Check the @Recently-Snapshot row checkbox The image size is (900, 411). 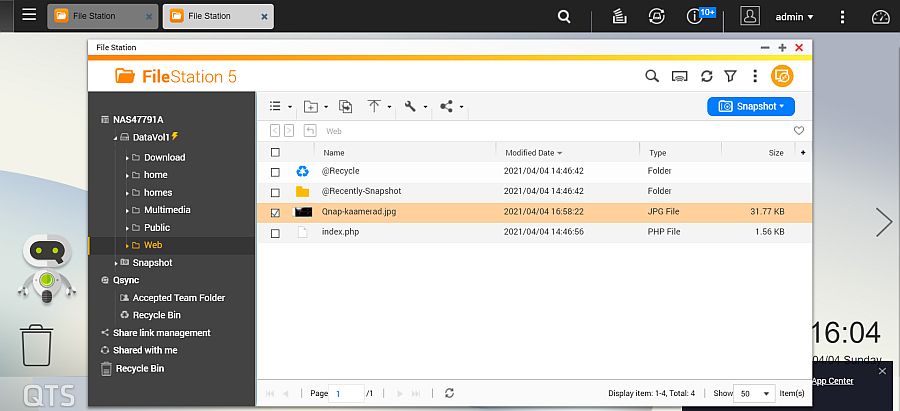(x=275, y=192)
